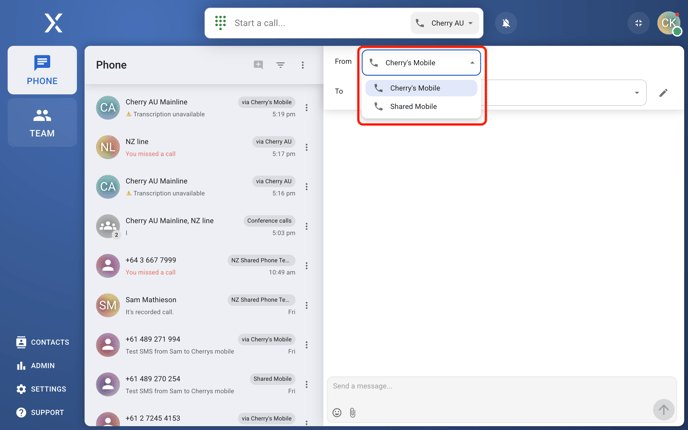Open the dial pad icon
The image size is (688, 430).
[220, 23]
